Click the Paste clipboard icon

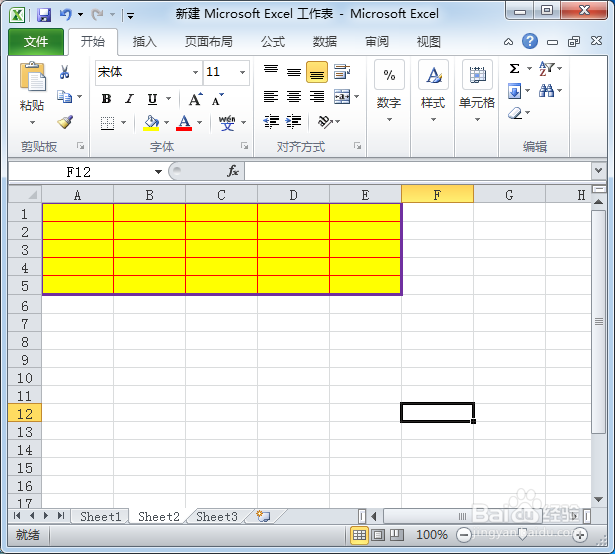click(33, 77)
